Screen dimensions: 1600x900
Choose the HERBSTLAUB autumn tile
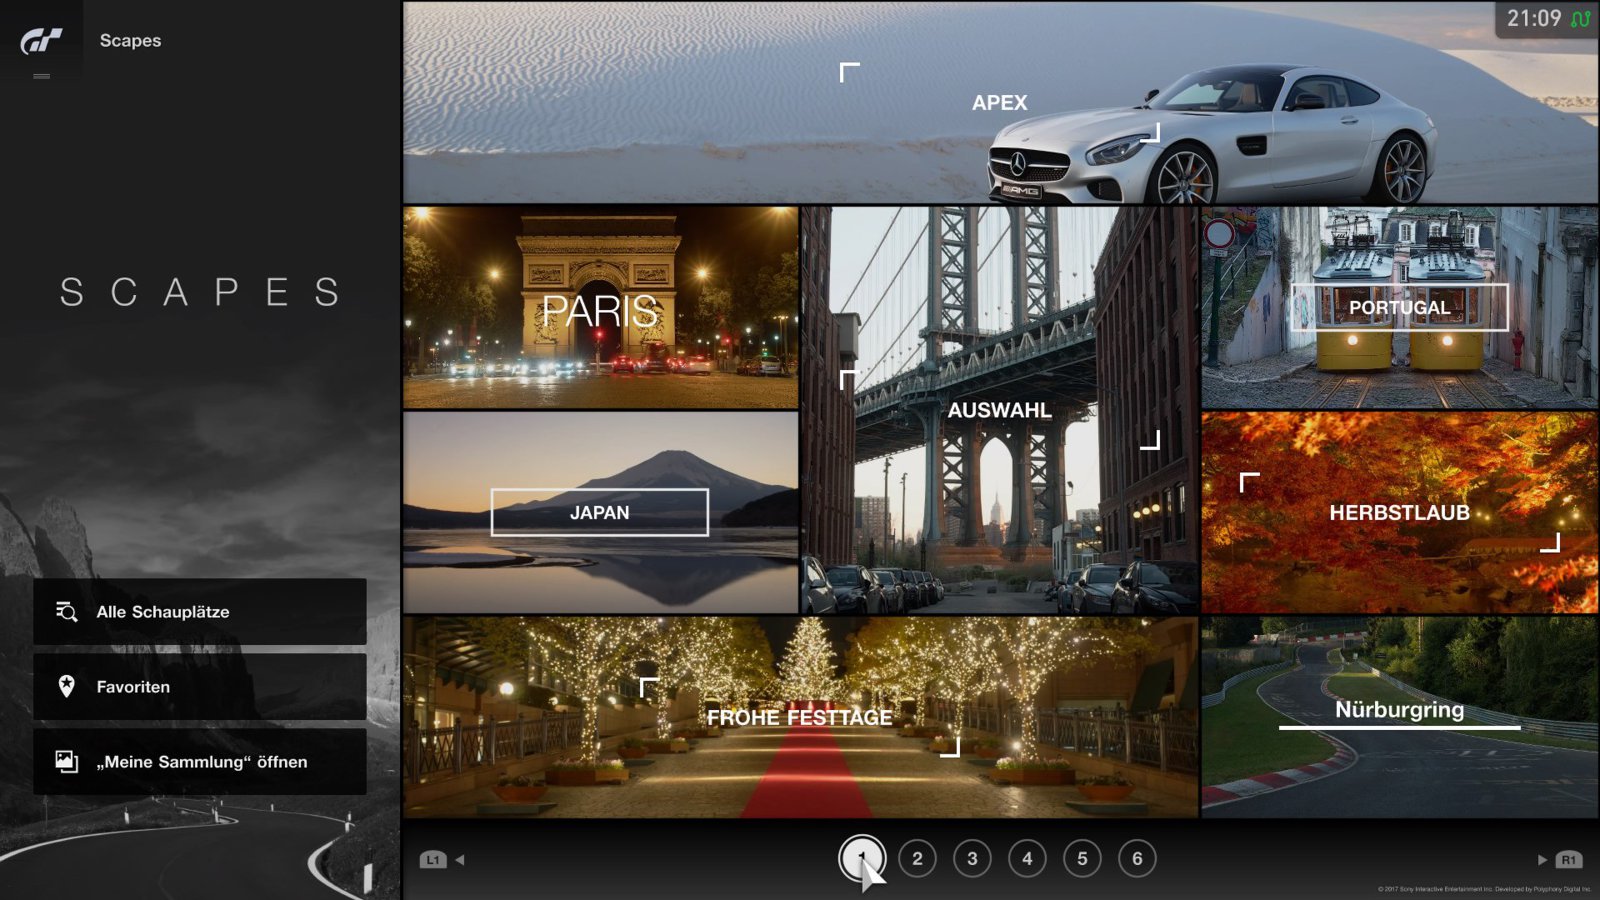pyautogui.click(x=1400, y=512)
